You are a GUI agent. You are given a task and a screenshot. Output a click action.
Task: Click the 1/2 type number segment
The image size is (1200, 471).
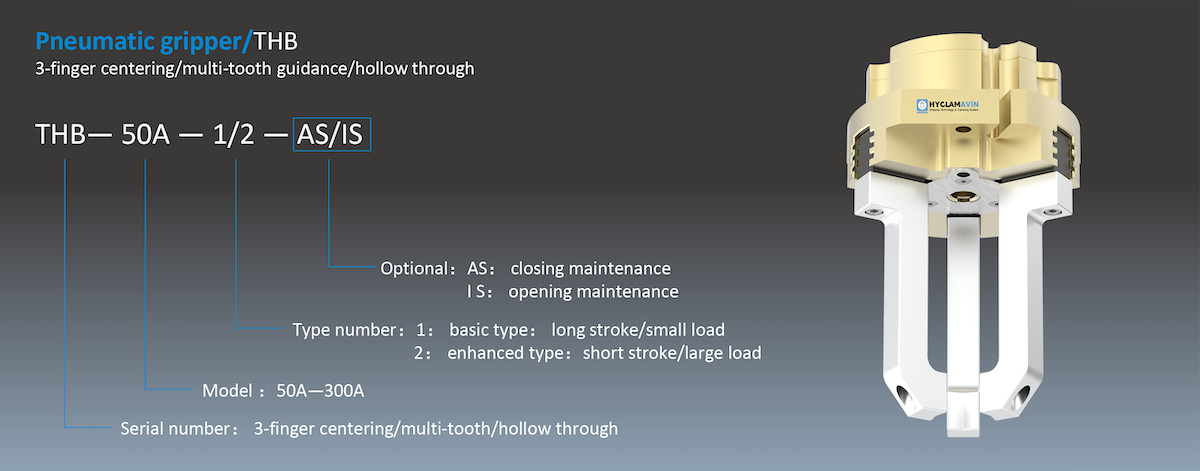coord(235,135)
